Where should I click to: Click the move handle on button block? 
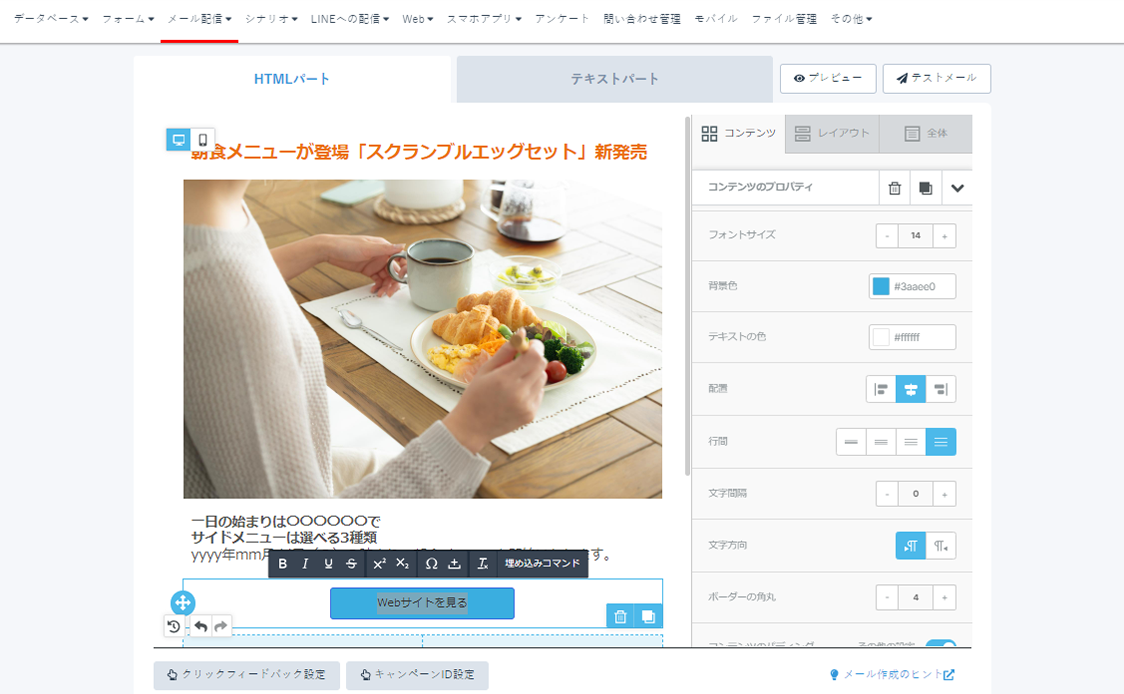[183, 603]
